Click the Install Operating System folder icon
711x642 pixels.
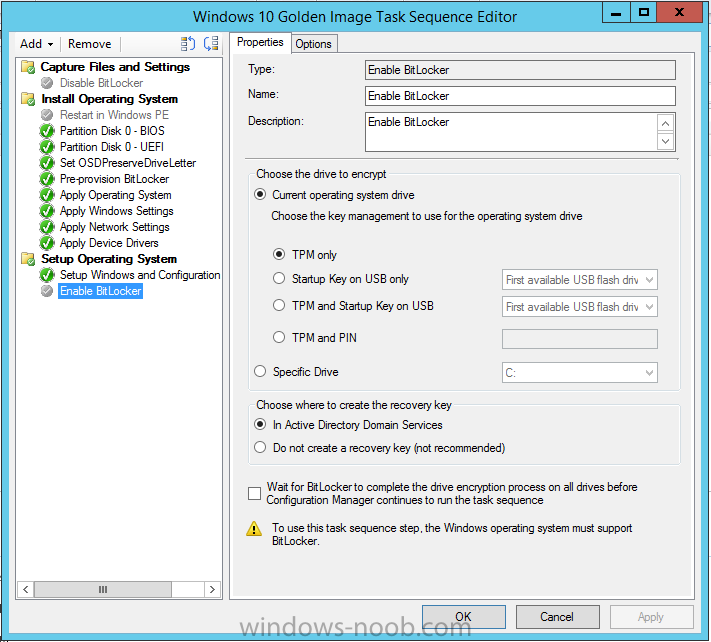coord(29,99)
